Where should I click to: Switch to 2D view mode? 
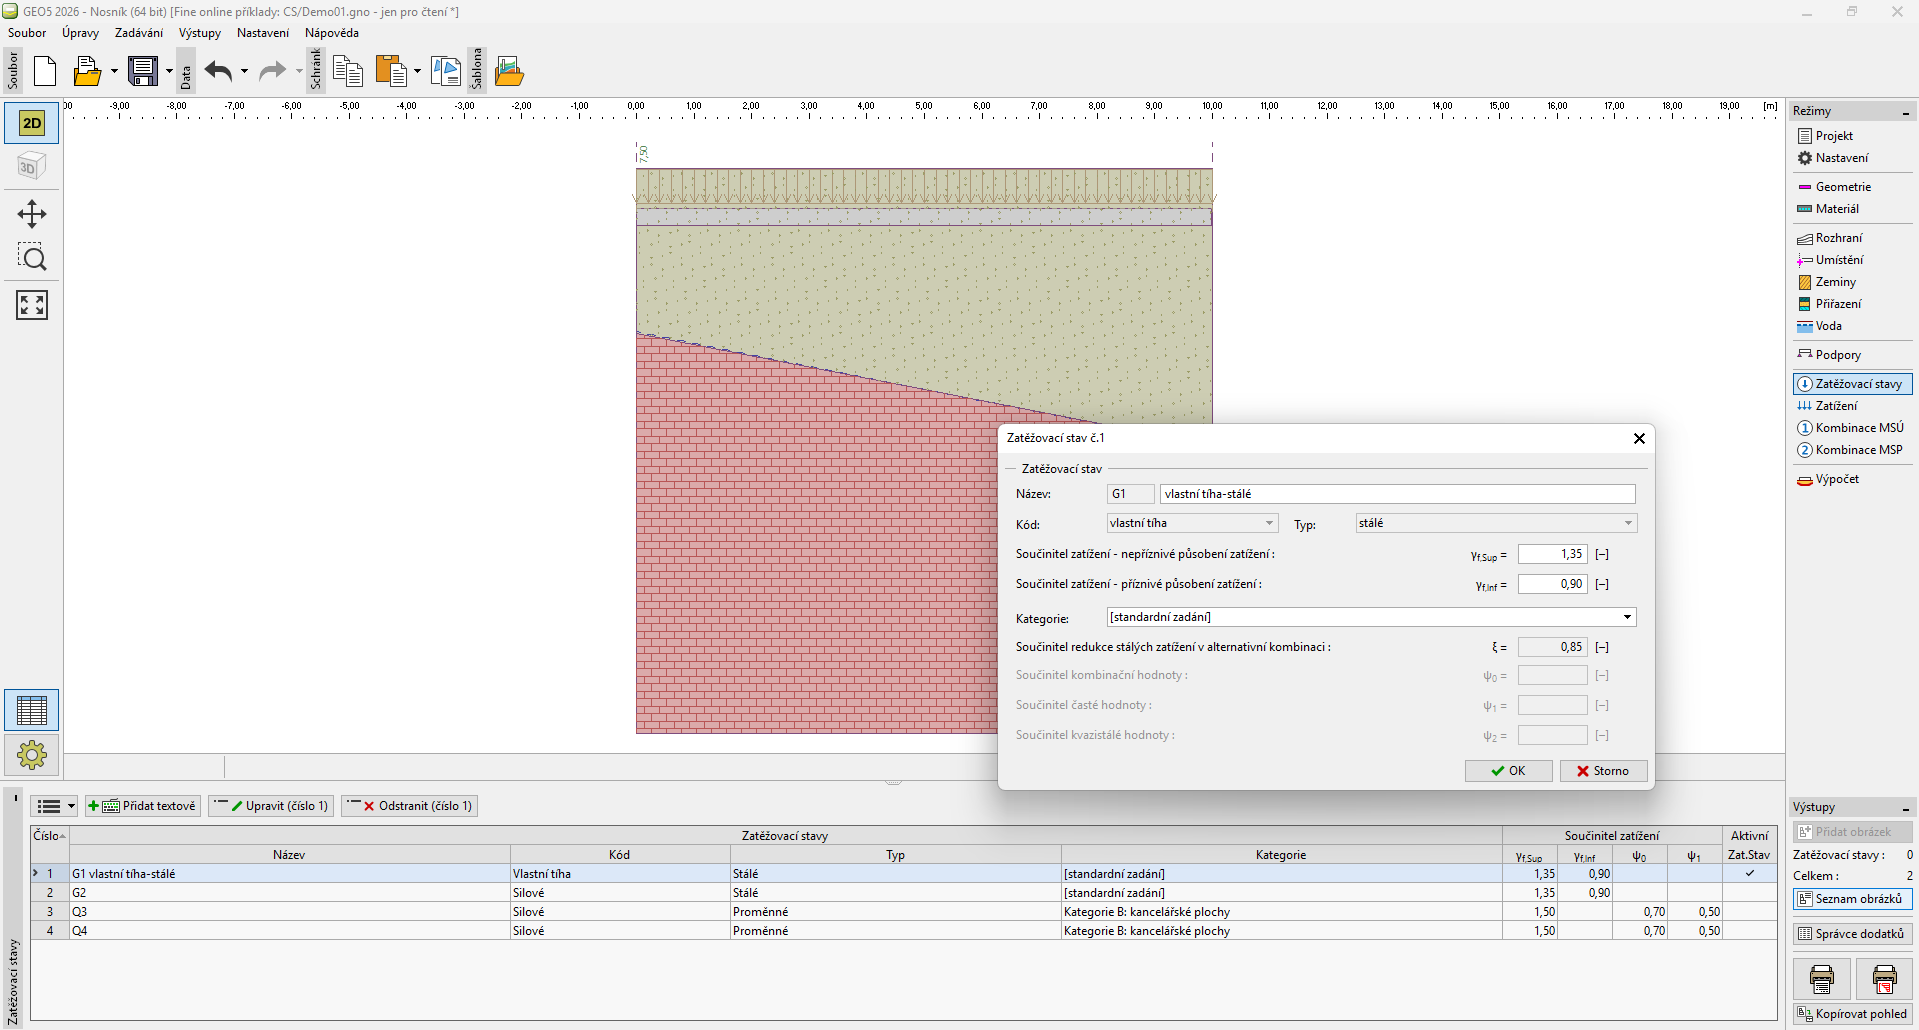(32, 123)
